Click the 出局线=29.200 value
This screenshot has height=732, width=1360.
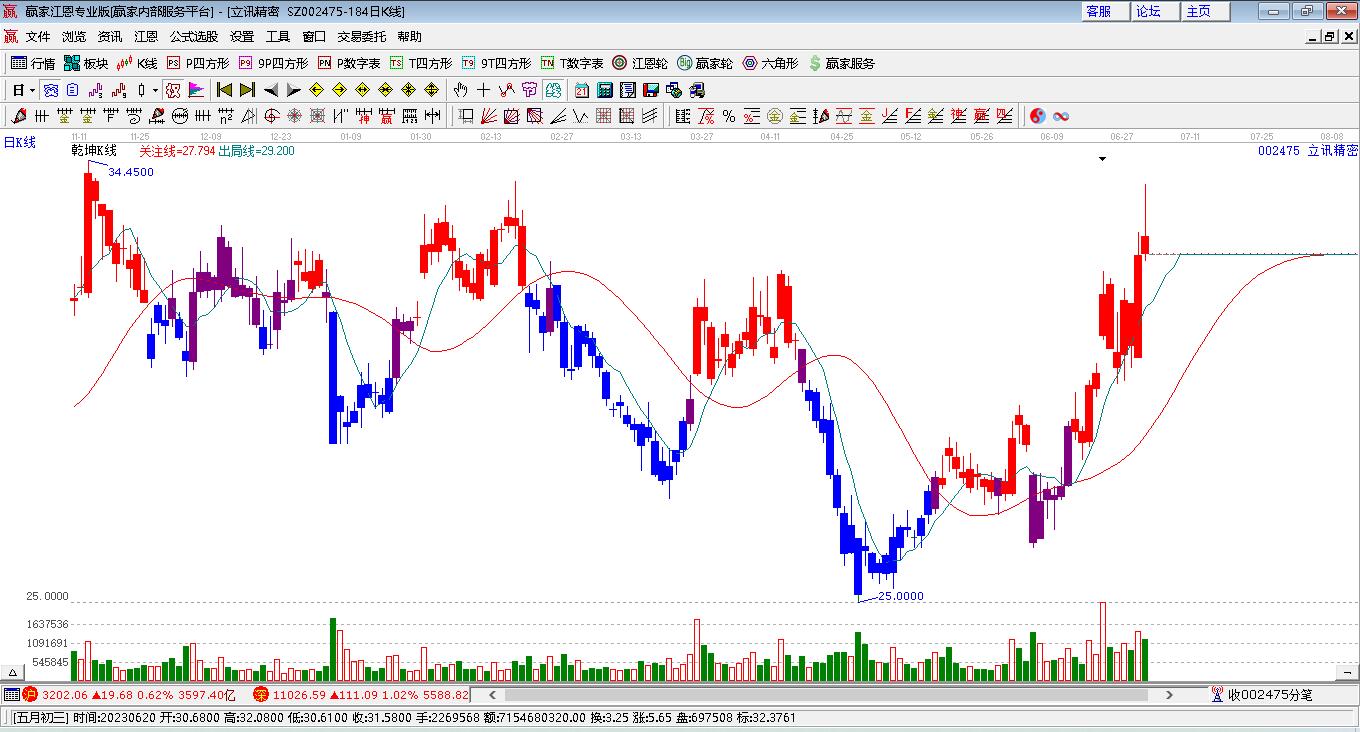[x=257, y=151]
